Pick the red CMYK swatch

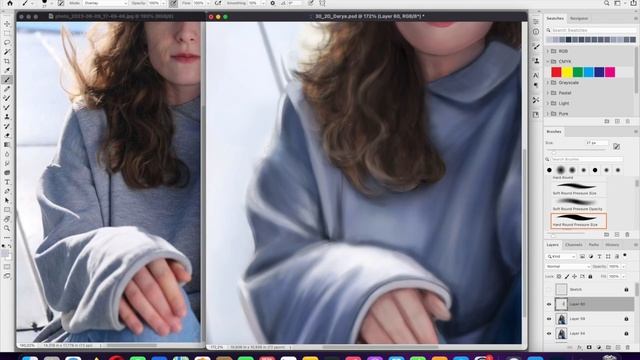pos(556,72)
